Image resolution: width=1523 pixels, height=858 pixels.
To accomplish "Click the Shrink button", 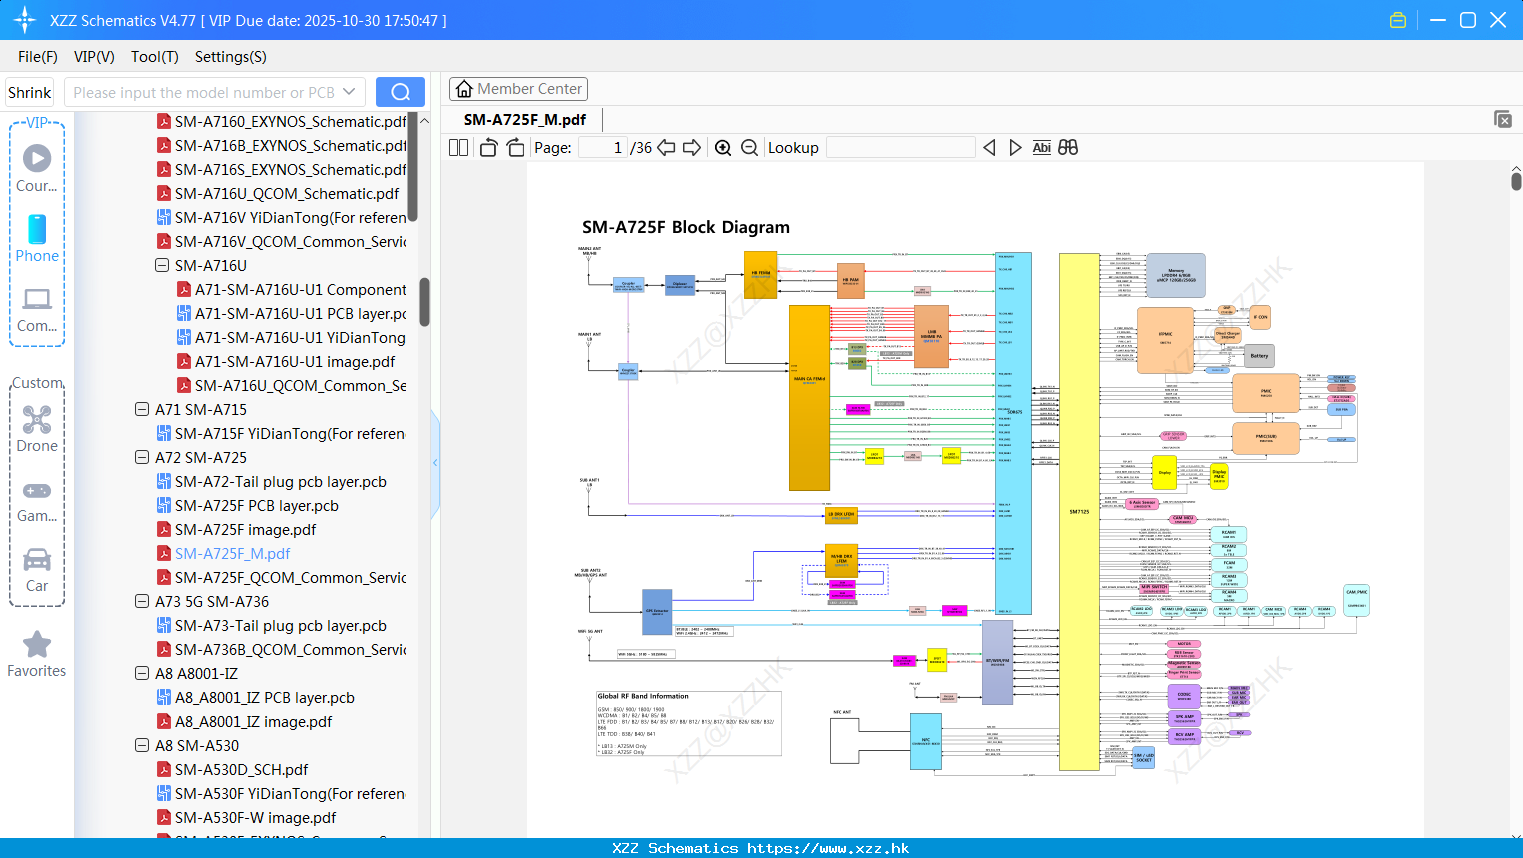I will (30, 92).
